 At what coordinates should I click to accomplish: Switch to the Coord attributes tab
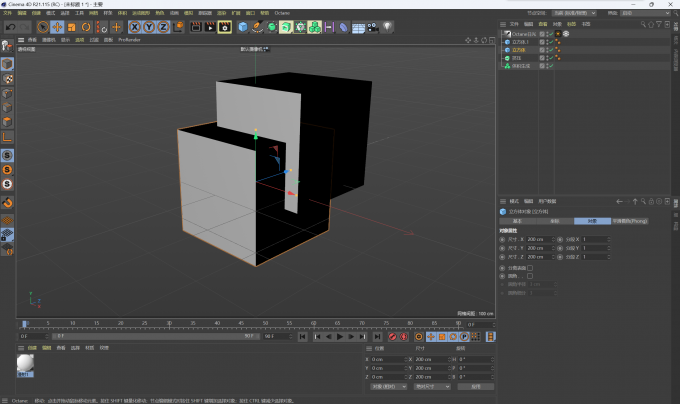pyautogui.click(x=555, y=221)
